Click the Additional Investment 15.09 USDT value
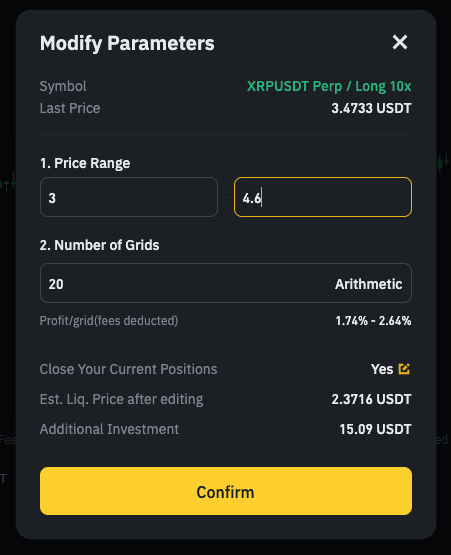This screenshot has height=555, width=451. (x=375, y=429)
